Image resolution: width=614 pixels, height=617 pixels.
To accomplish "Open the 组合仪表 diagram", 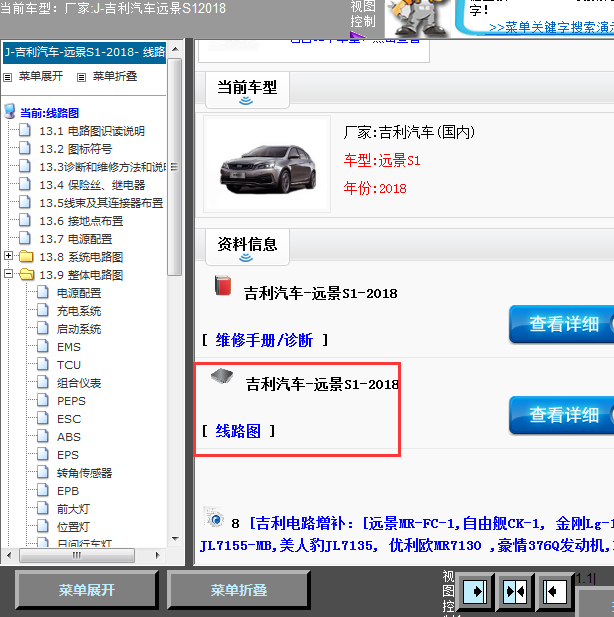I will (x=79, y=383).
